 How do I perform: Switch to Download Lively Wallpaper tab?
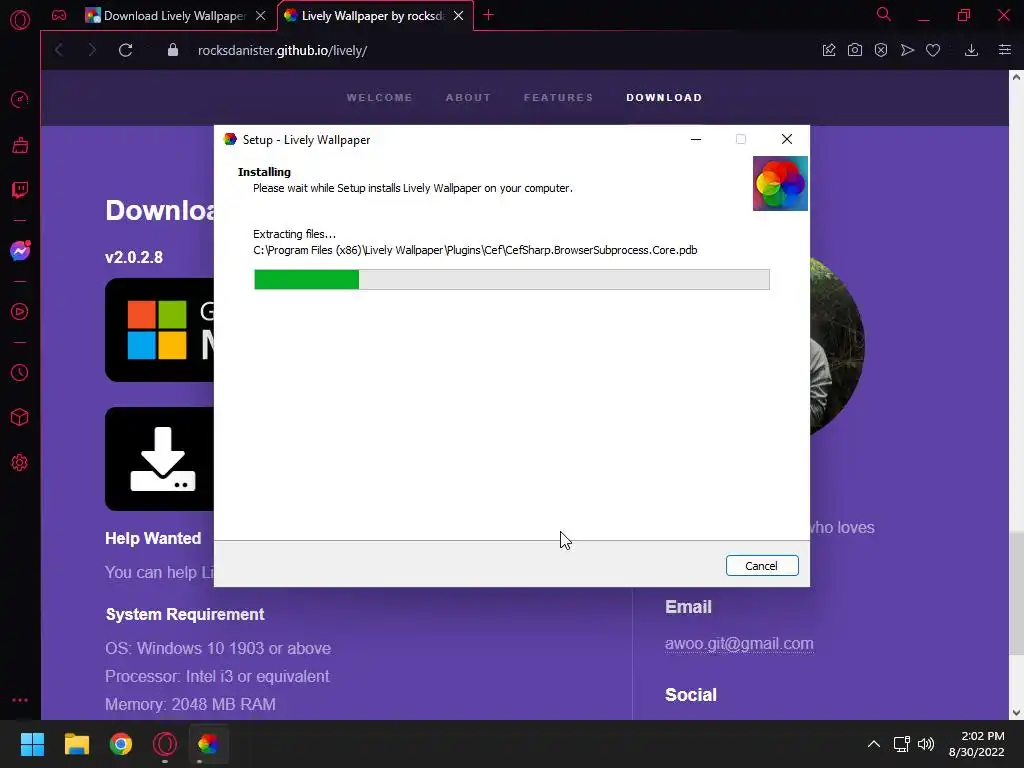click(167, 16)
